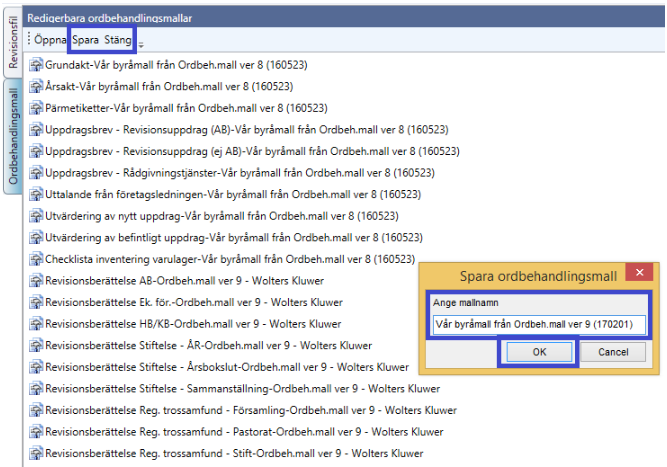Click the icon for Revisionsberättelse Stiftelse - Årsbokslut
The image size is (667, 467).
click(x=36, y=367)
